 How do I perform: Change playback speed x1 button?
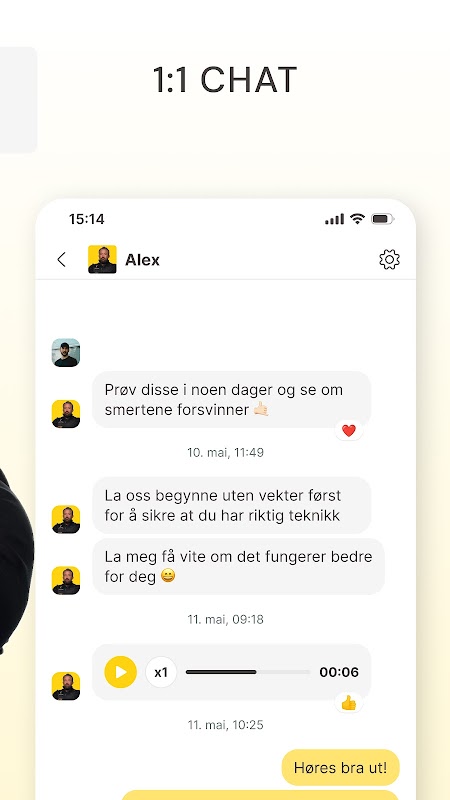[x=161, y=672]
